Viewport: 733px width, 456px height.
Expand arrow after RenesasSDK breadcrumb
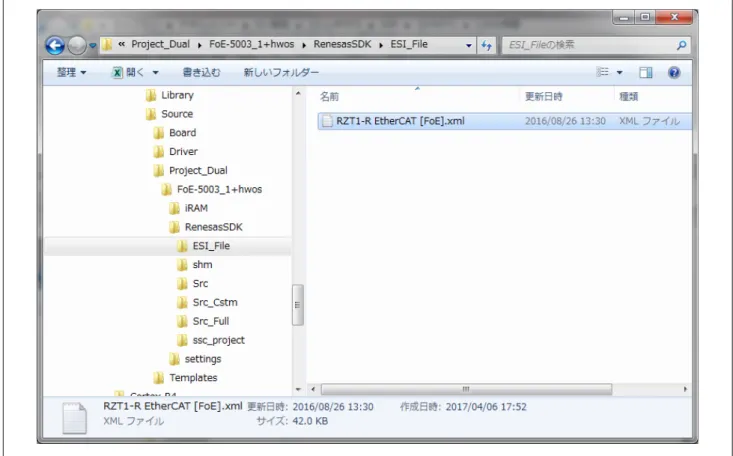(x=381, y=45)
